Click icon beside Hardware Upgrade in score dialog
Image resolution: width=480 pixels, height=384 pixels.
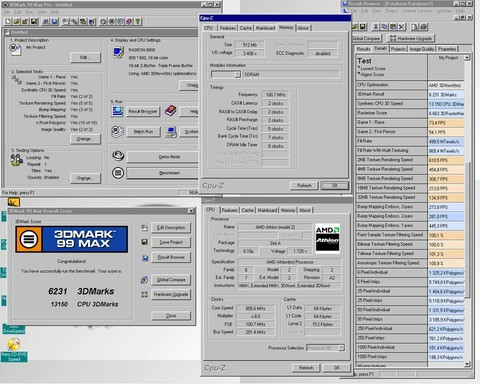coord(144,294)
